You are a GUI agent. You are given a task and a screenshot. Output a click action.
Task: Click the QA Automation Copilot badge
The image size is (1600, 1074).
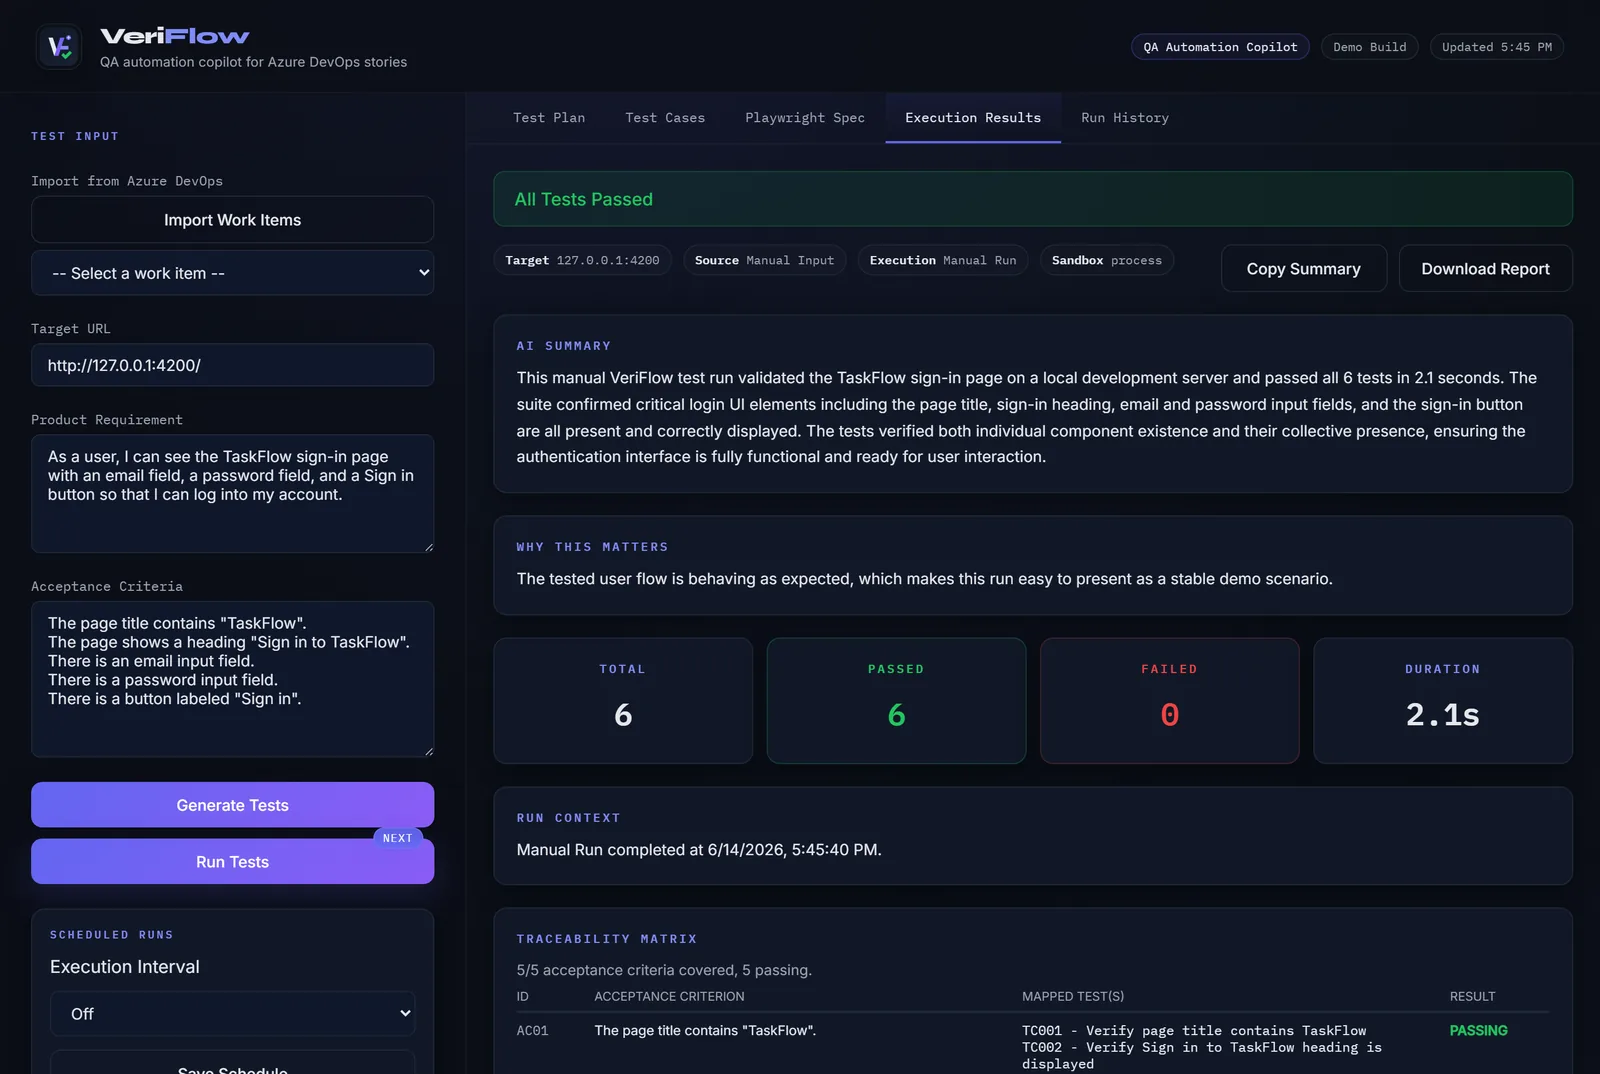1220,47
